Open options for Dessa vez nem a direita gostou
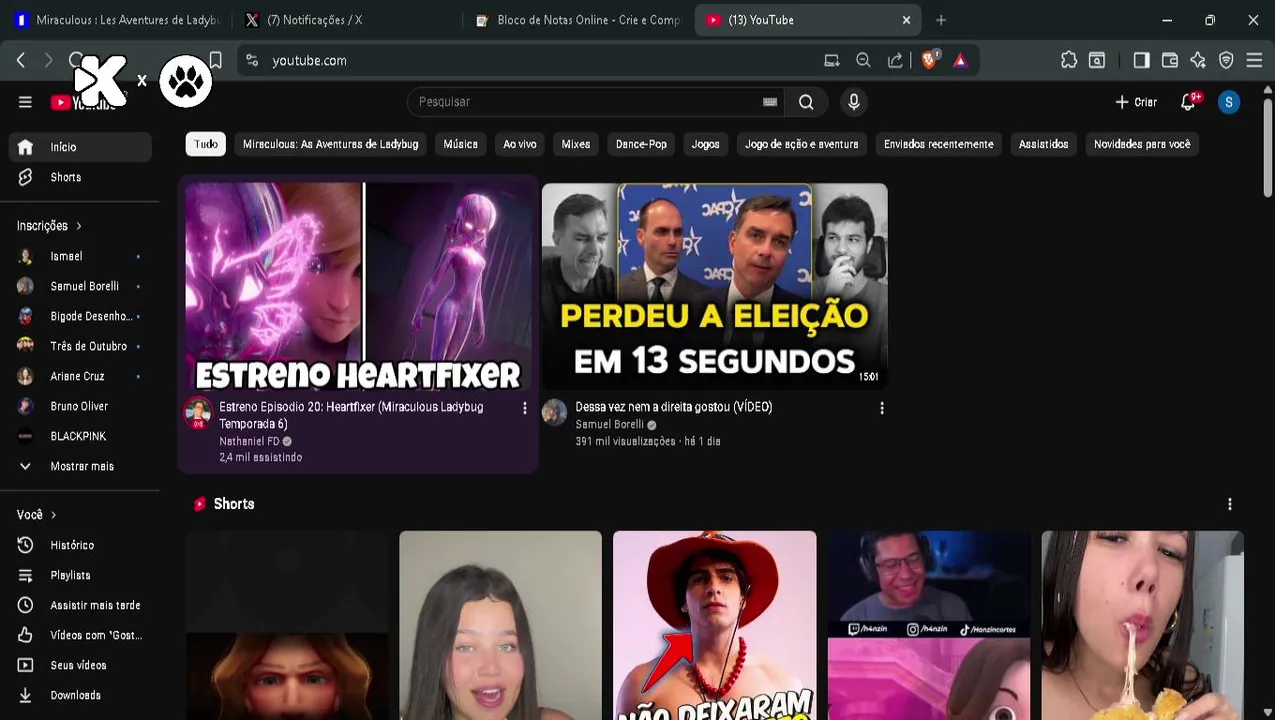Image resolution: width=1275 pixels, height=720 pixels. tap(882, 408)
